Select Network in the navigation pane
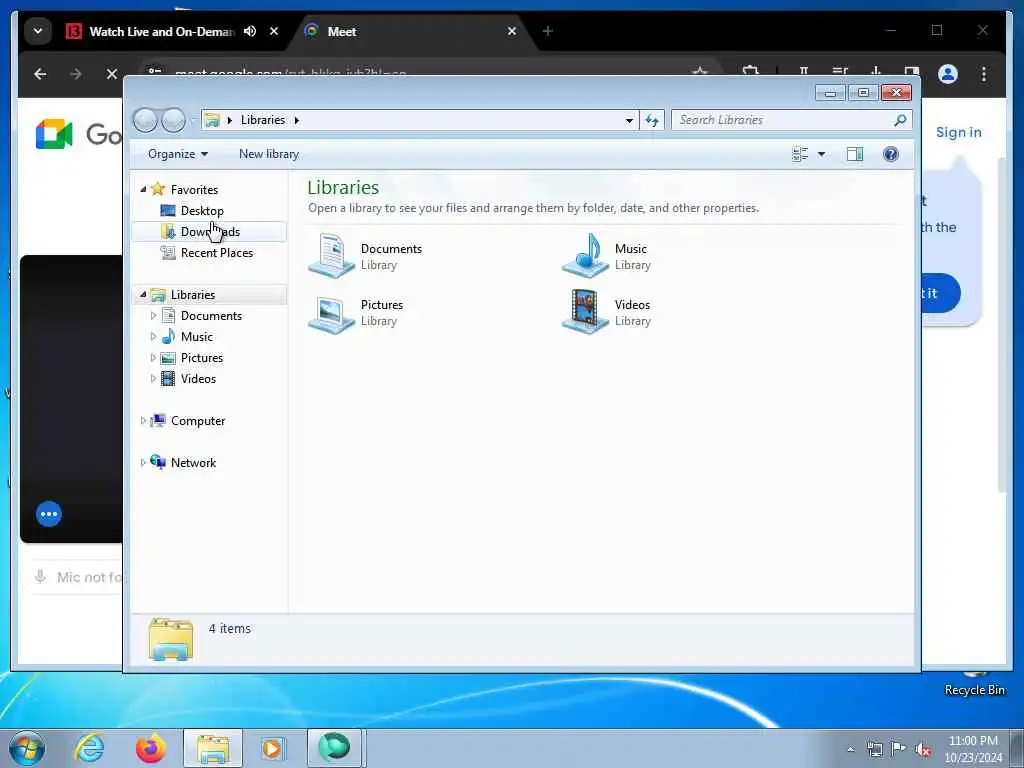The height and width of the screenshot is (768, 1024). [x=193, y=463]
